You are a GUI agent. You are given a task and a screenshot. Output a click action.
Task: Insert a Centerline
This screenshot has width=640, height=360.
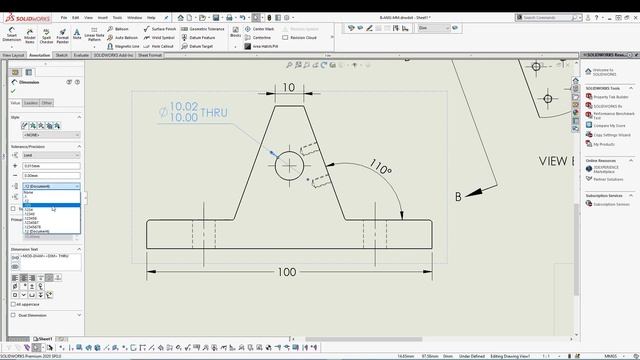tap(258, 38)
